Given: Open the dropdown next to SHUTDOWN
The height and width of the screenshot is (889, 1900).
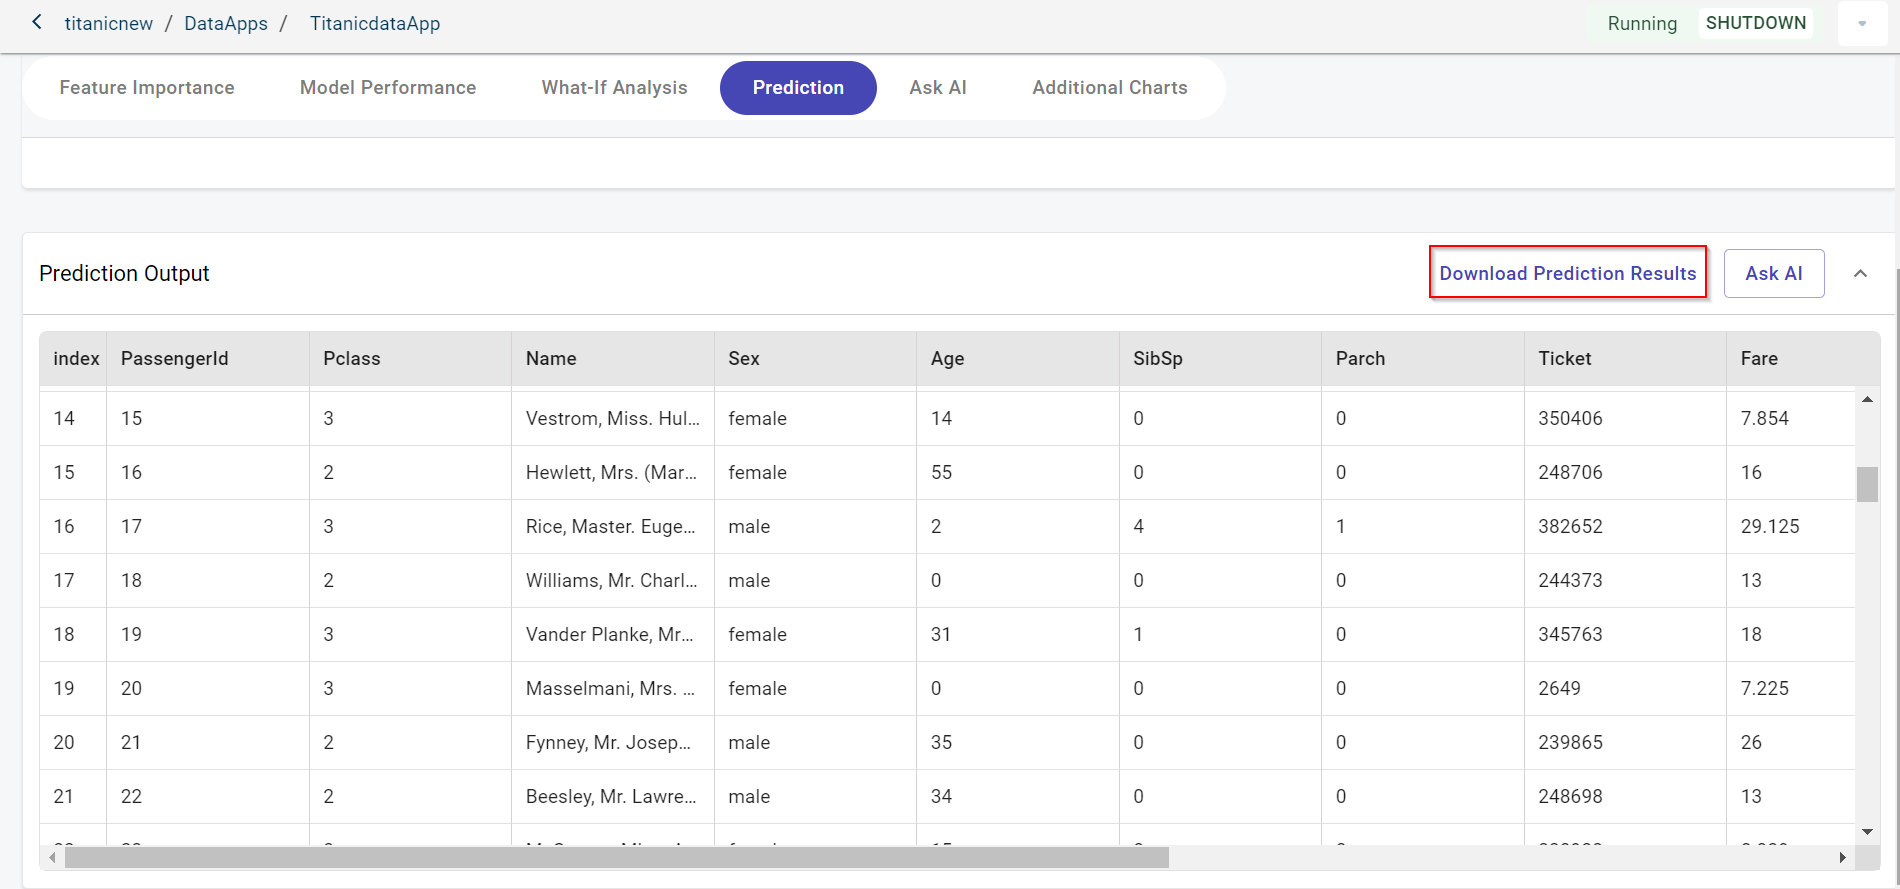Looking at the screenshot, I should 1861,23.
